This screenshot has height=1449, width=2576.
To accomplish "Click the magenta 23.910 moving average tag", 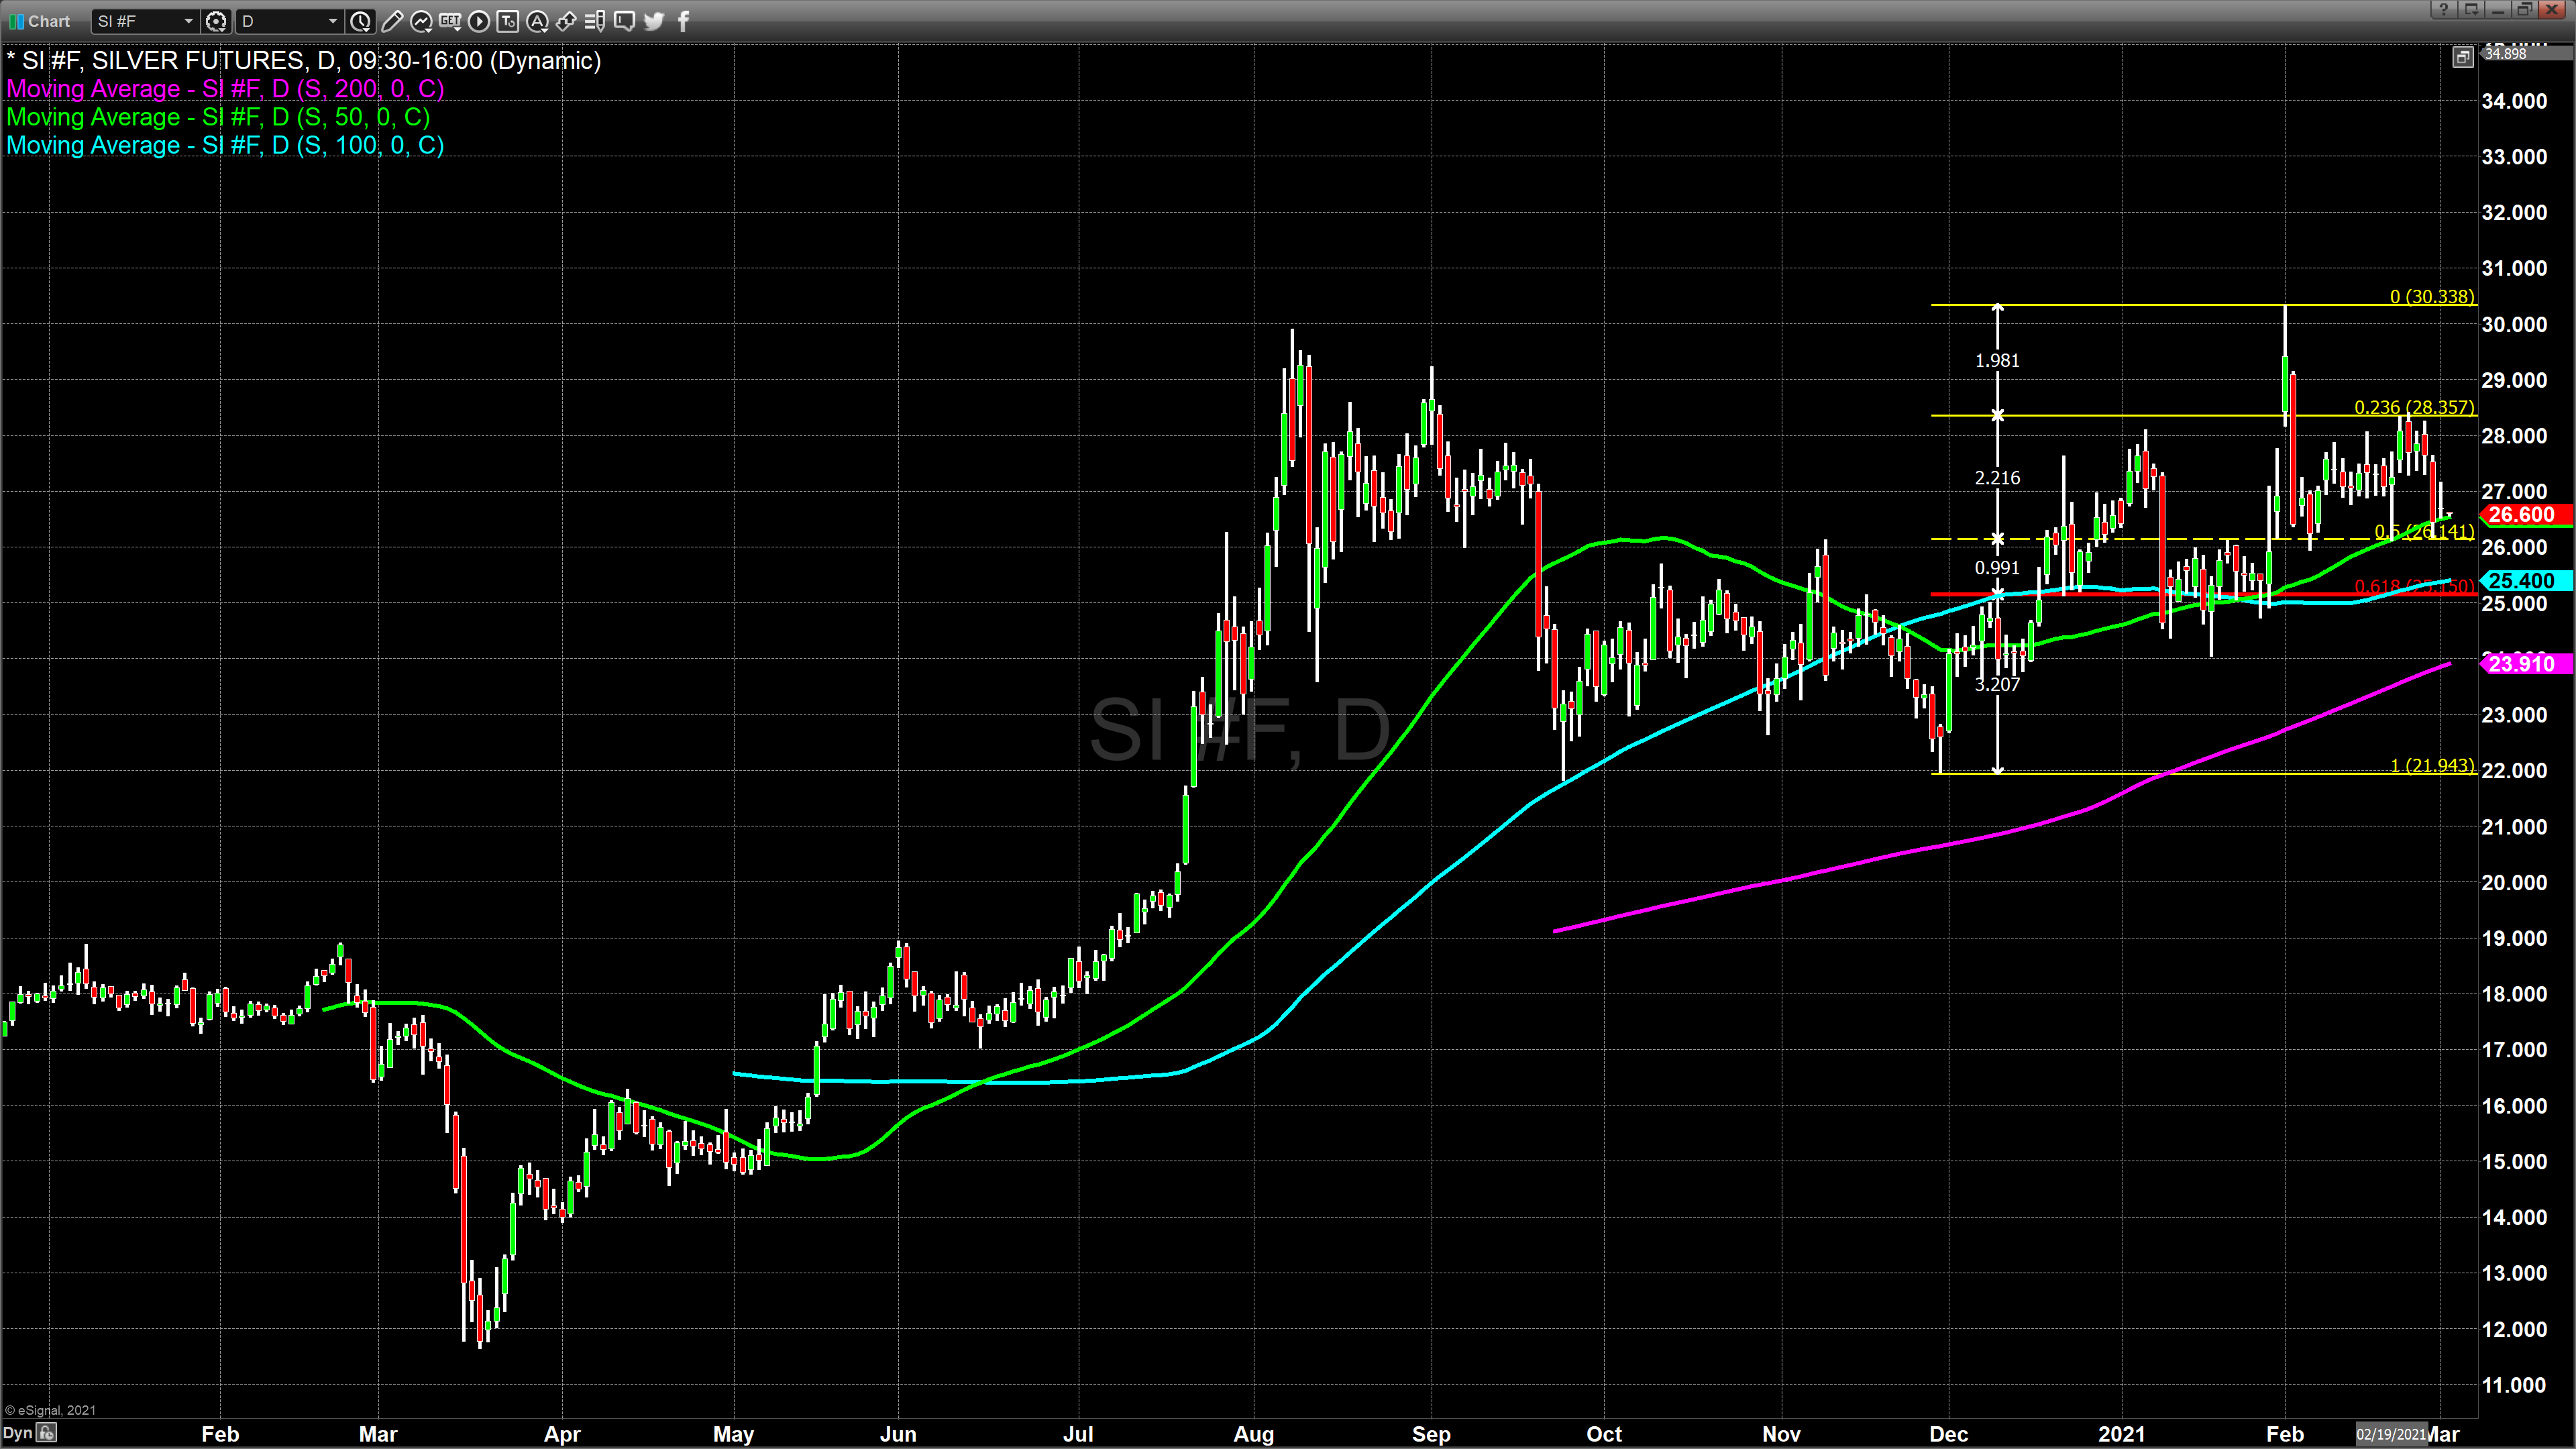I will 2527,664.
